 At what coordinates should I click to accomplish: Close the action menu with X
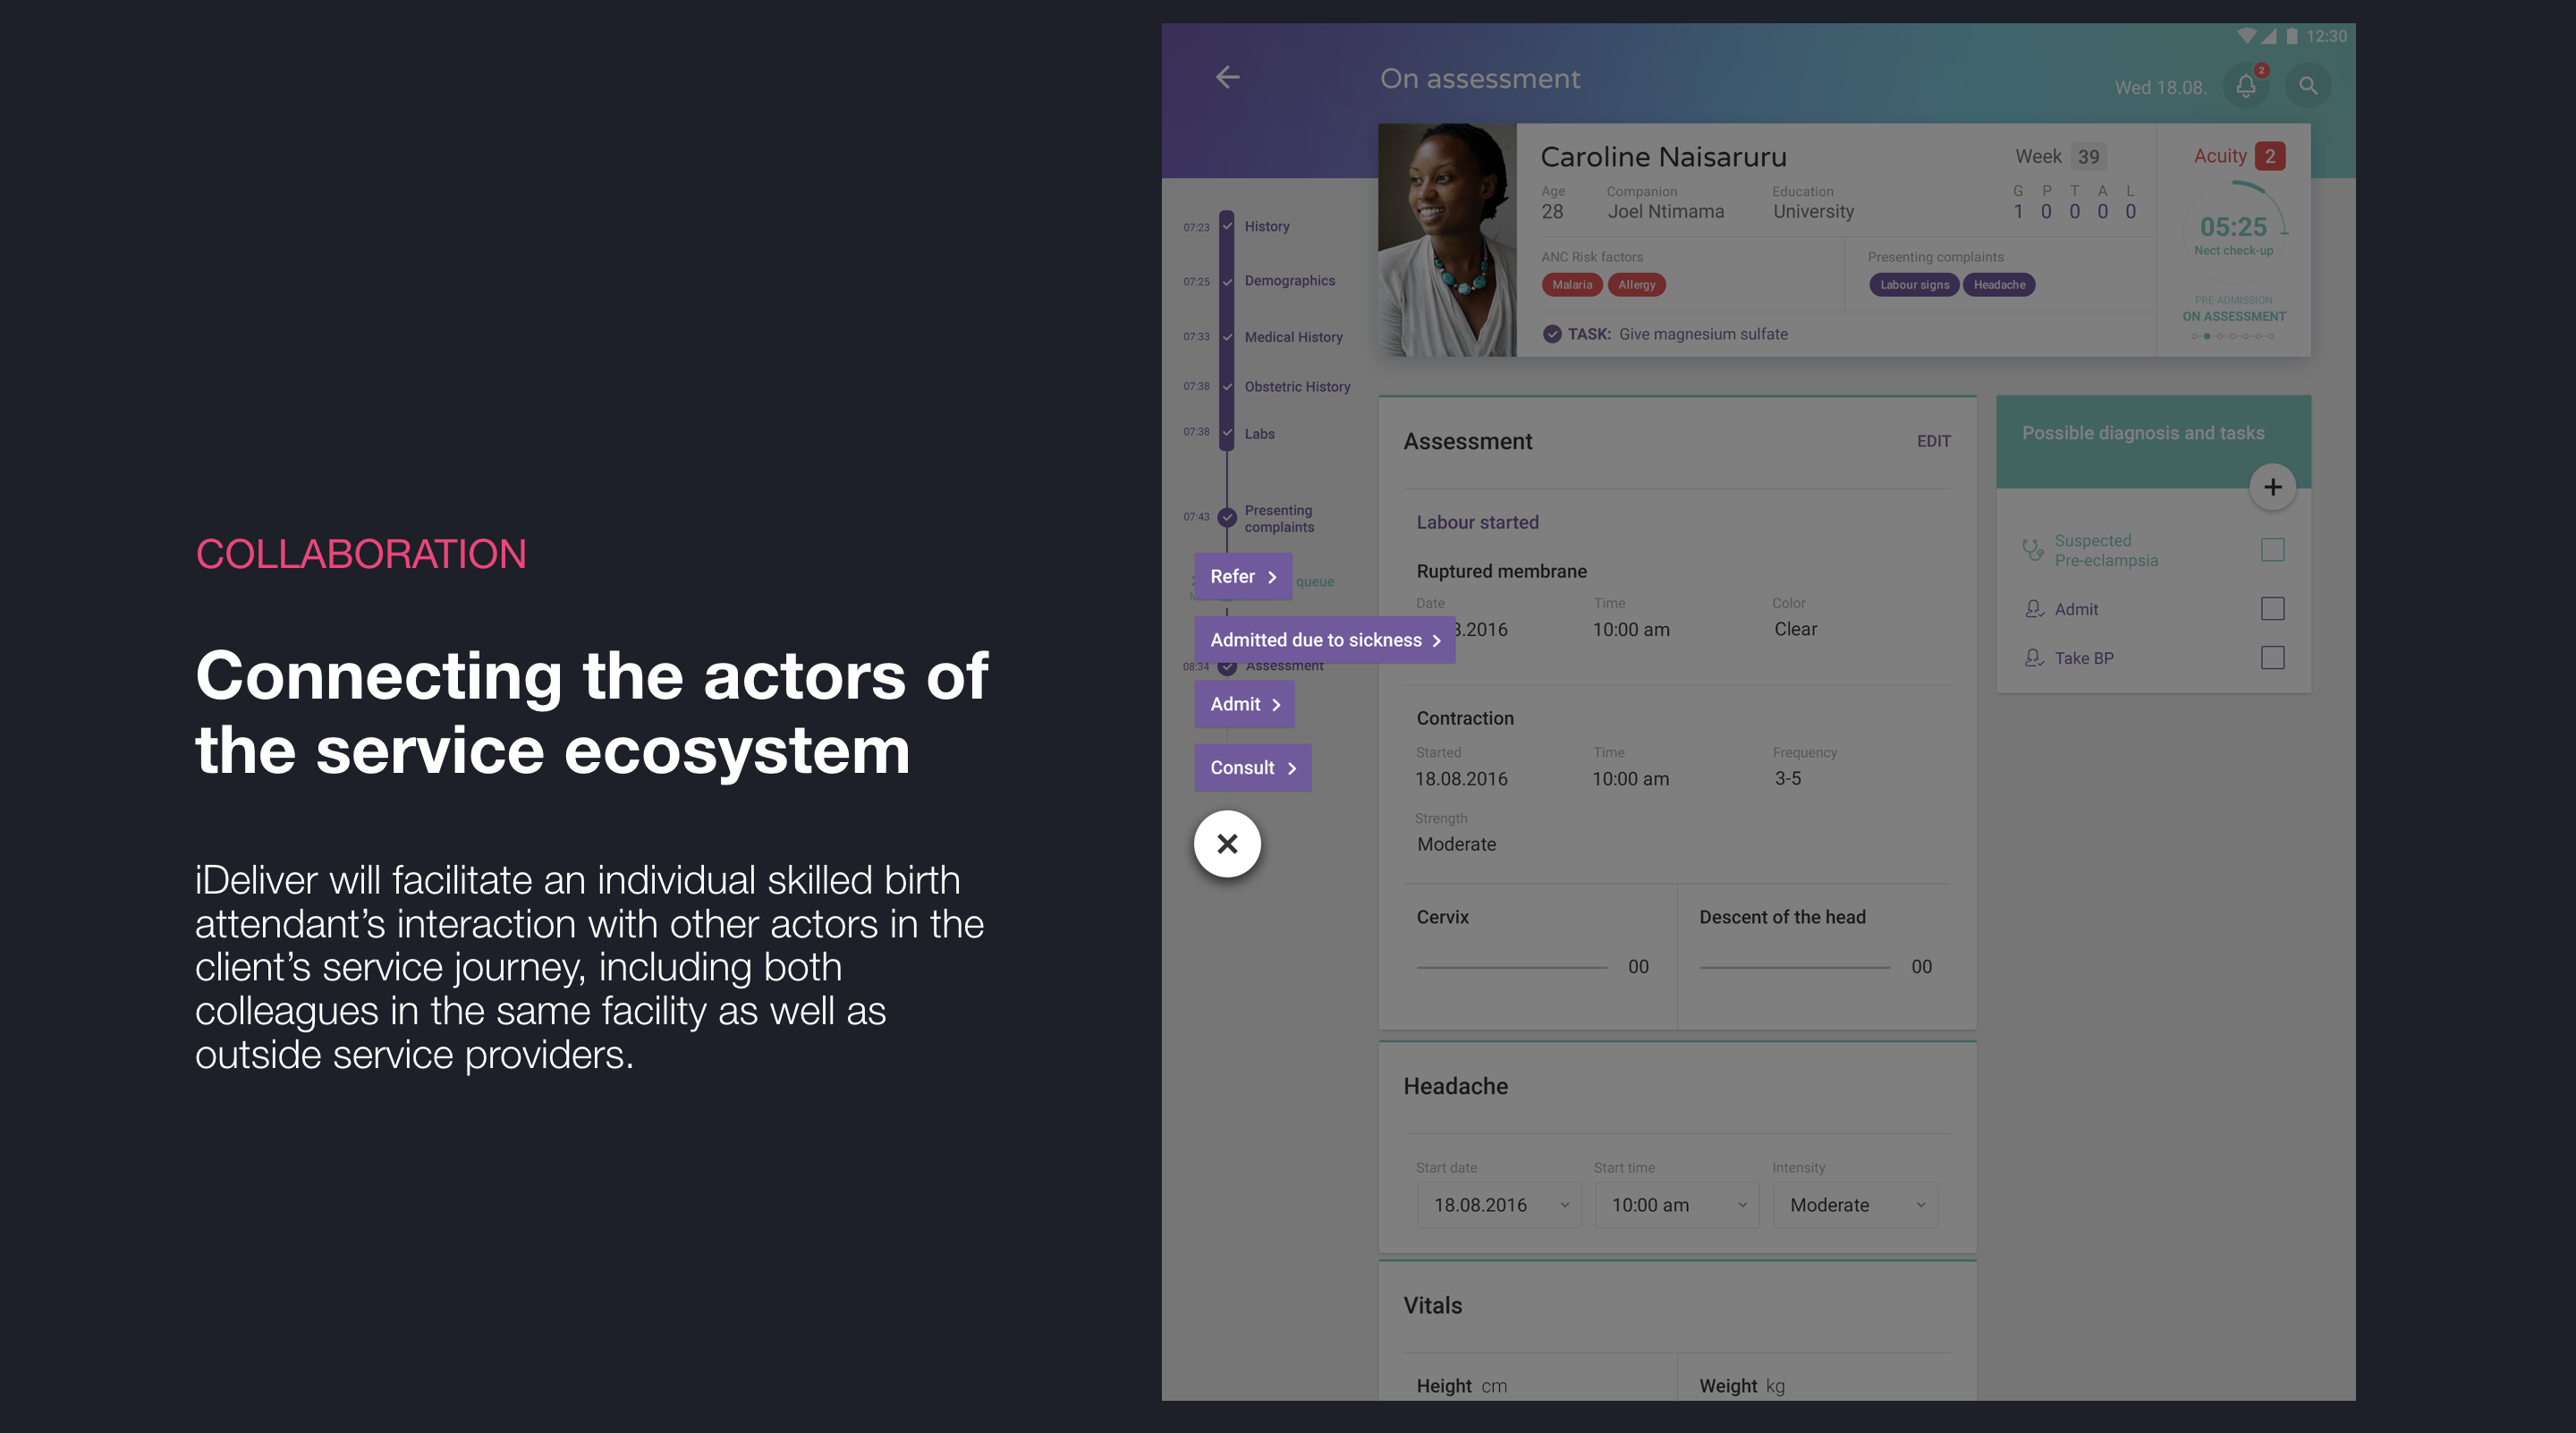point(1227,844)
